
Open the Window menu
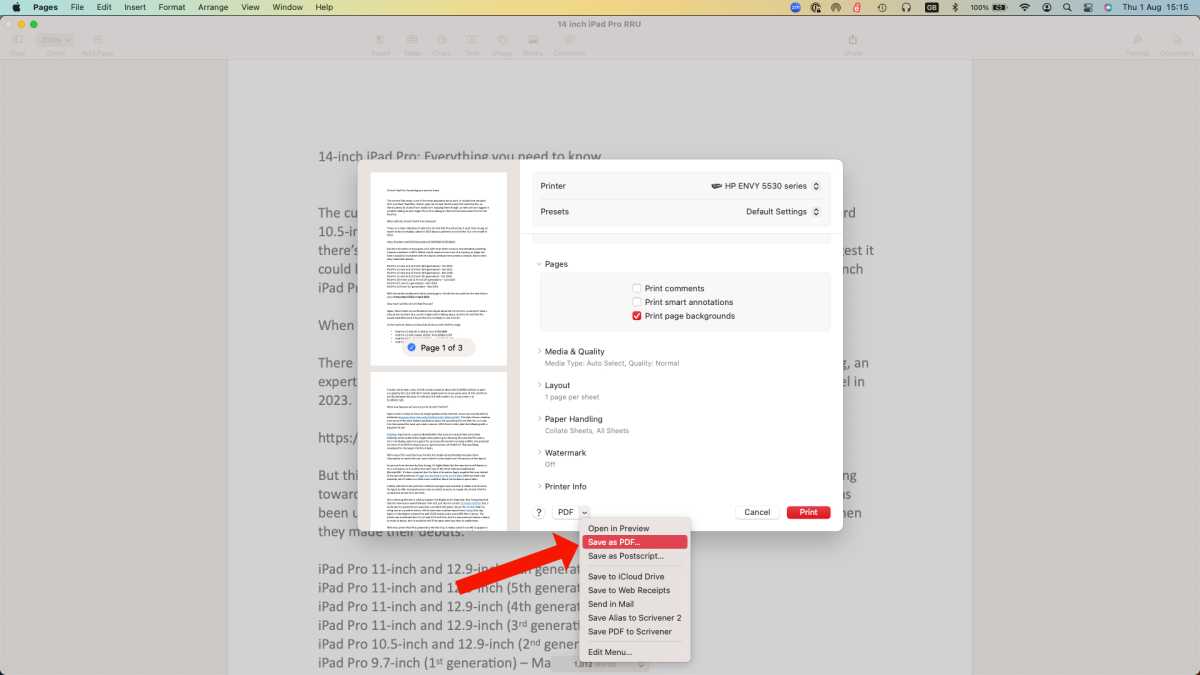tap(288, 7)
